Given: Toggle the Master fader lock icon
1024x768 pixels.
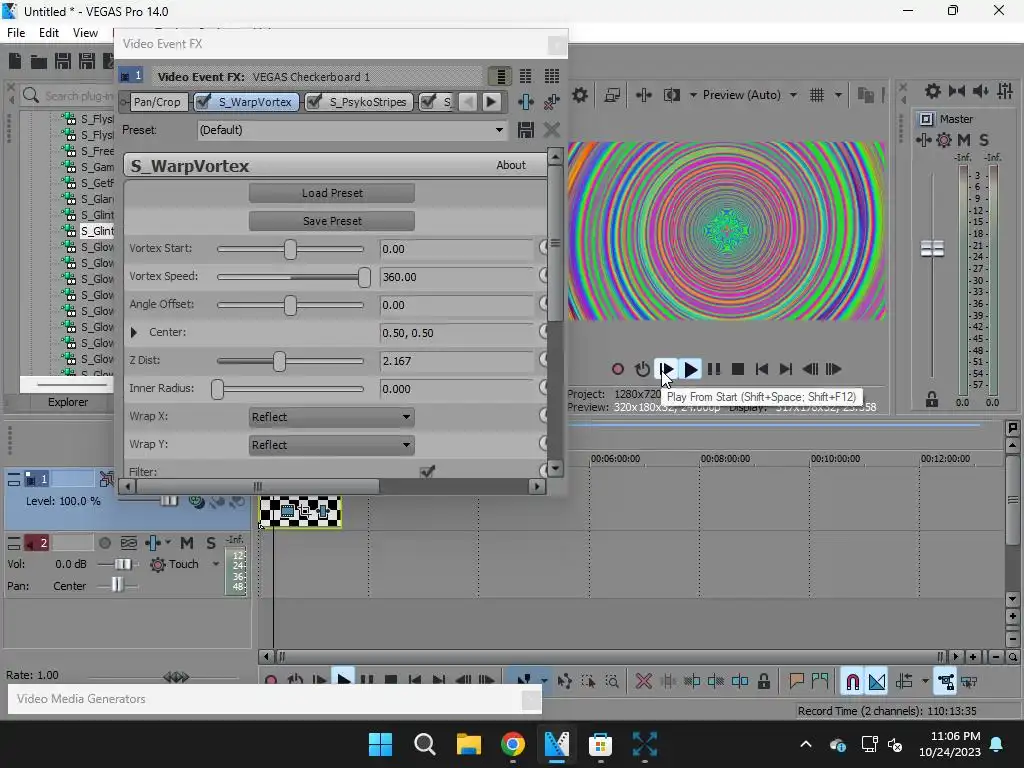Looking at the screenshot, I should [x=932, y=400].
